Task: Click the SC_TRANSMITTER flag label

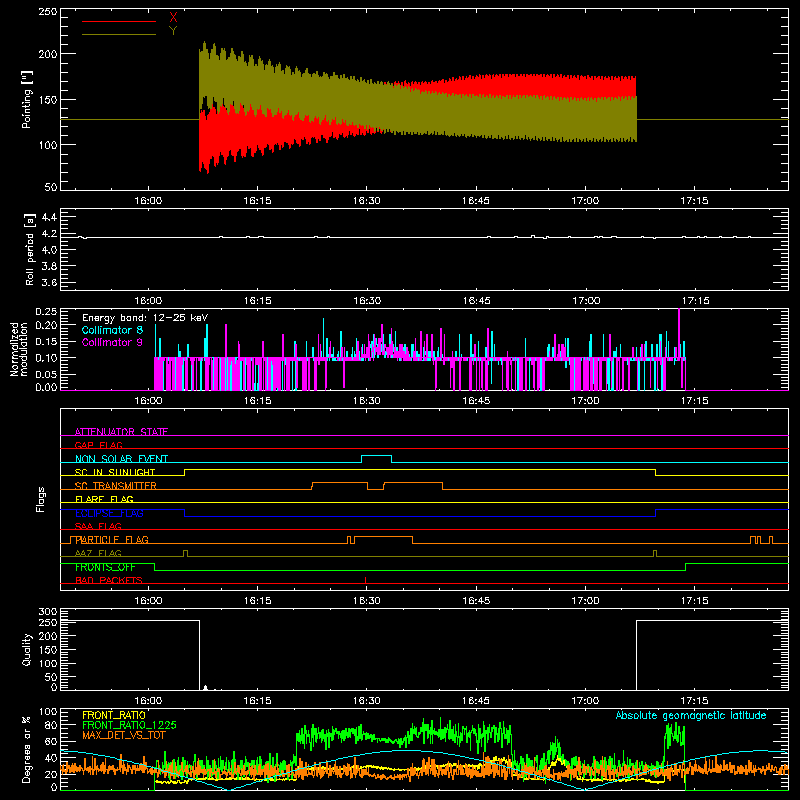Action: pyautogui.click(x=115, y=486)
